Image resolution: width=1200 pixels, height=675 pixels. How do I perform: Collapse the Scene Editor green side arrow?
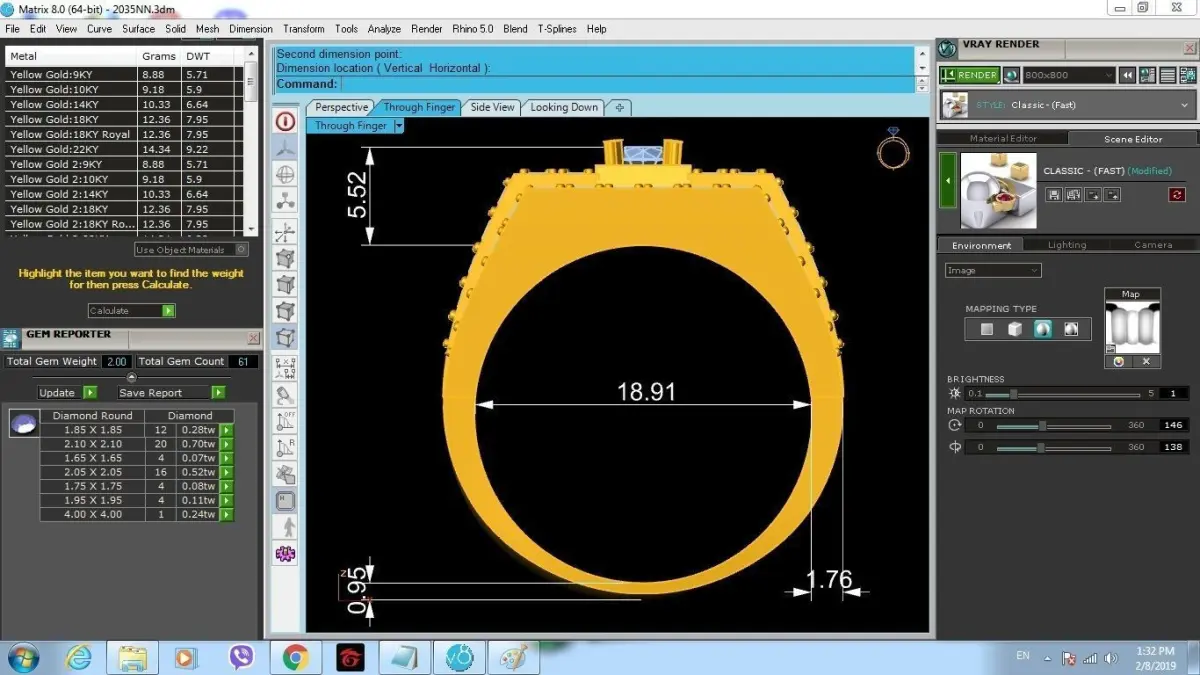[947, 181]
